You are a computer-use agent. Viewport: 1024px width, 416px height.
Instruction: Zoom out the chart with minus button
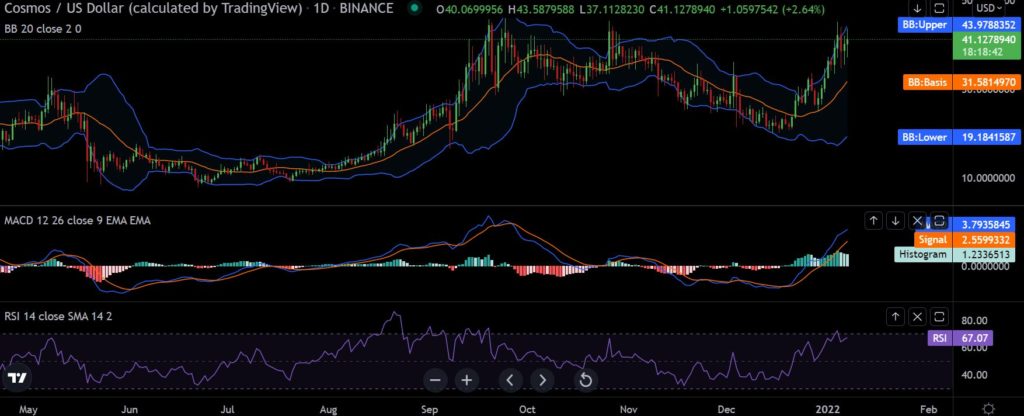click(435, 379)
